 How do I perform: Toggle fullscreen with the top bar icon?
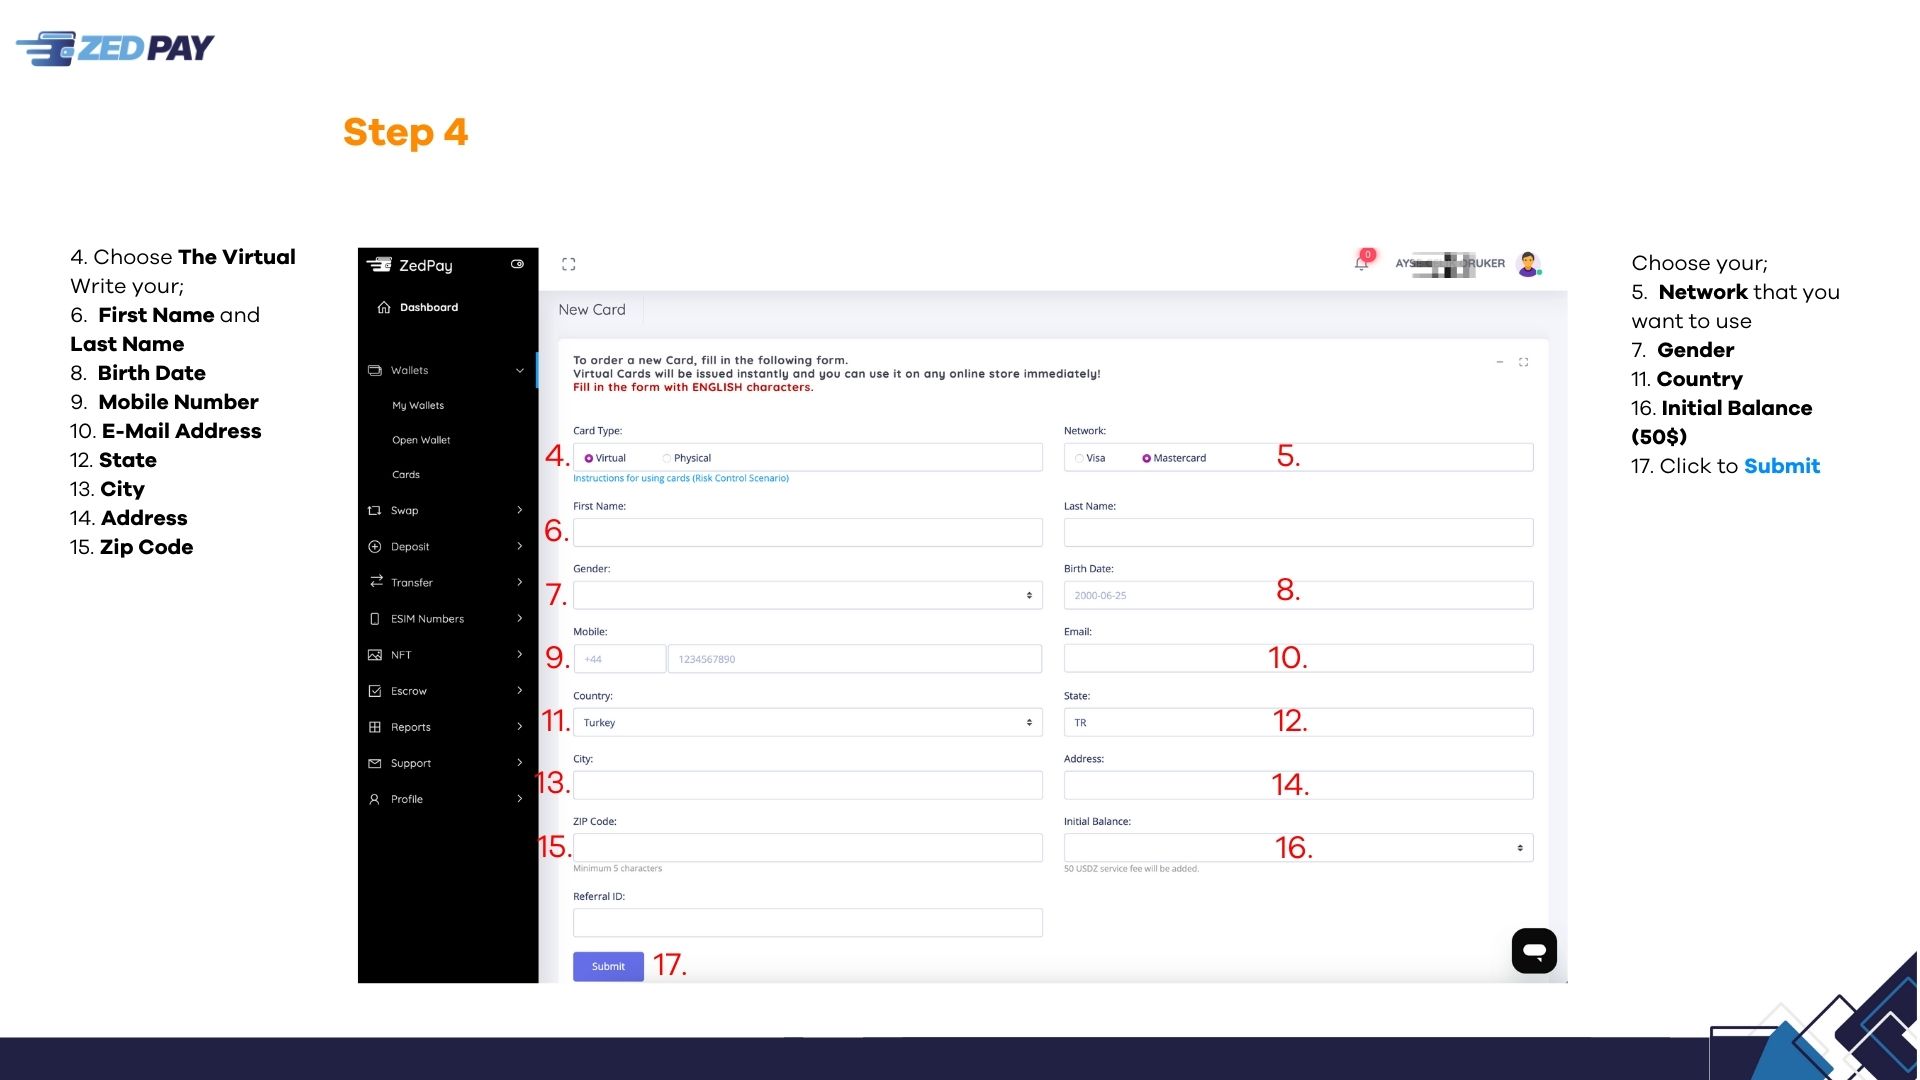tap(568, 264)
